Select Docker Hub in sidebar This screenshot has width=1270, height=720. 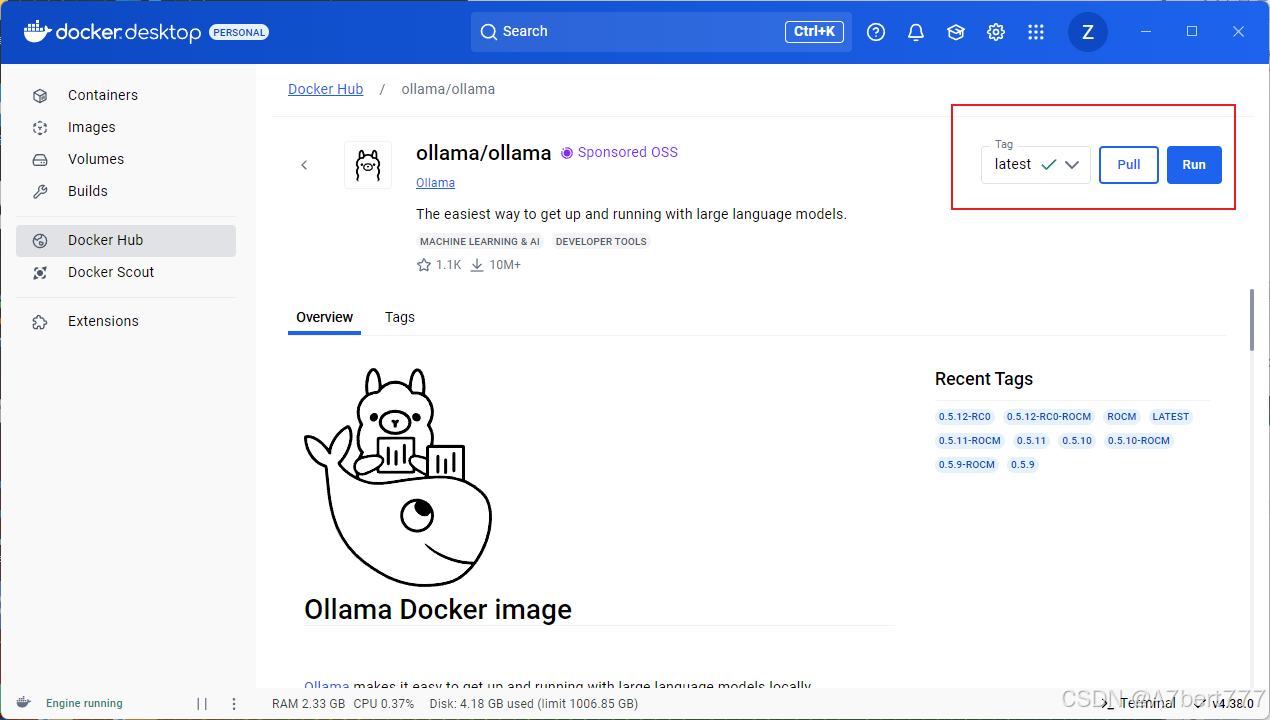pyautogui.click(x=126, y=240)
